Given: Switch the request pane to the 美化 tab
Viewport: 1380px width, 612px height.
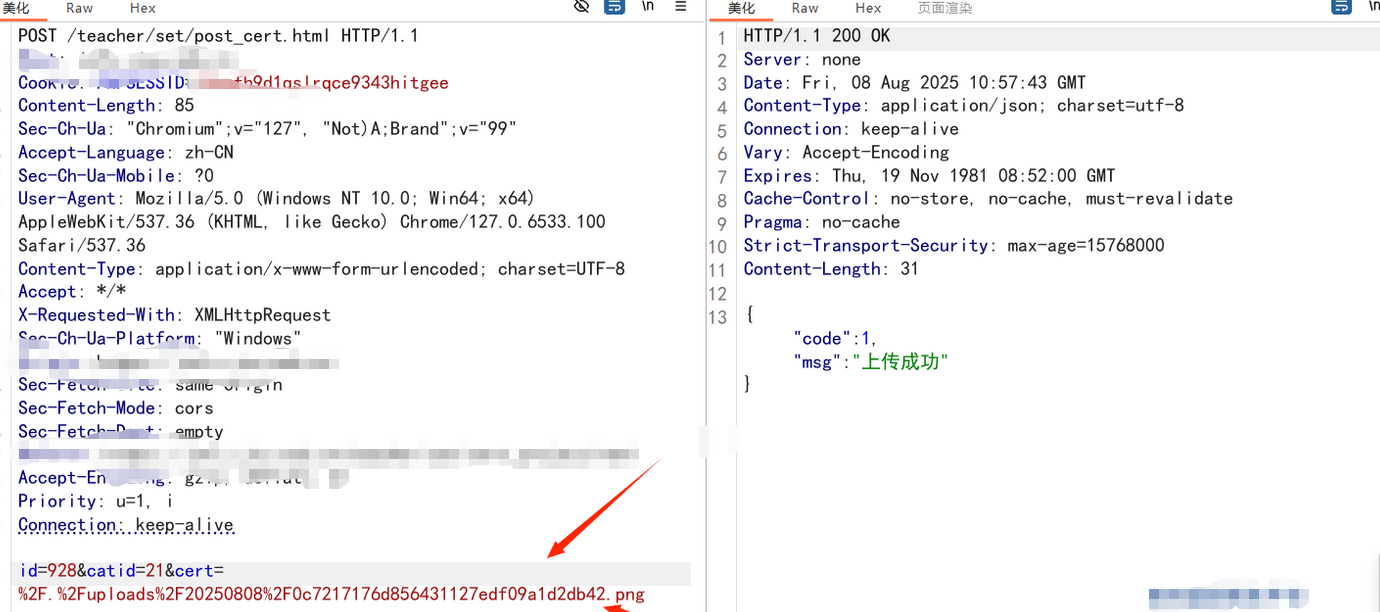Looking at the screenshot, I should point(16,8).
